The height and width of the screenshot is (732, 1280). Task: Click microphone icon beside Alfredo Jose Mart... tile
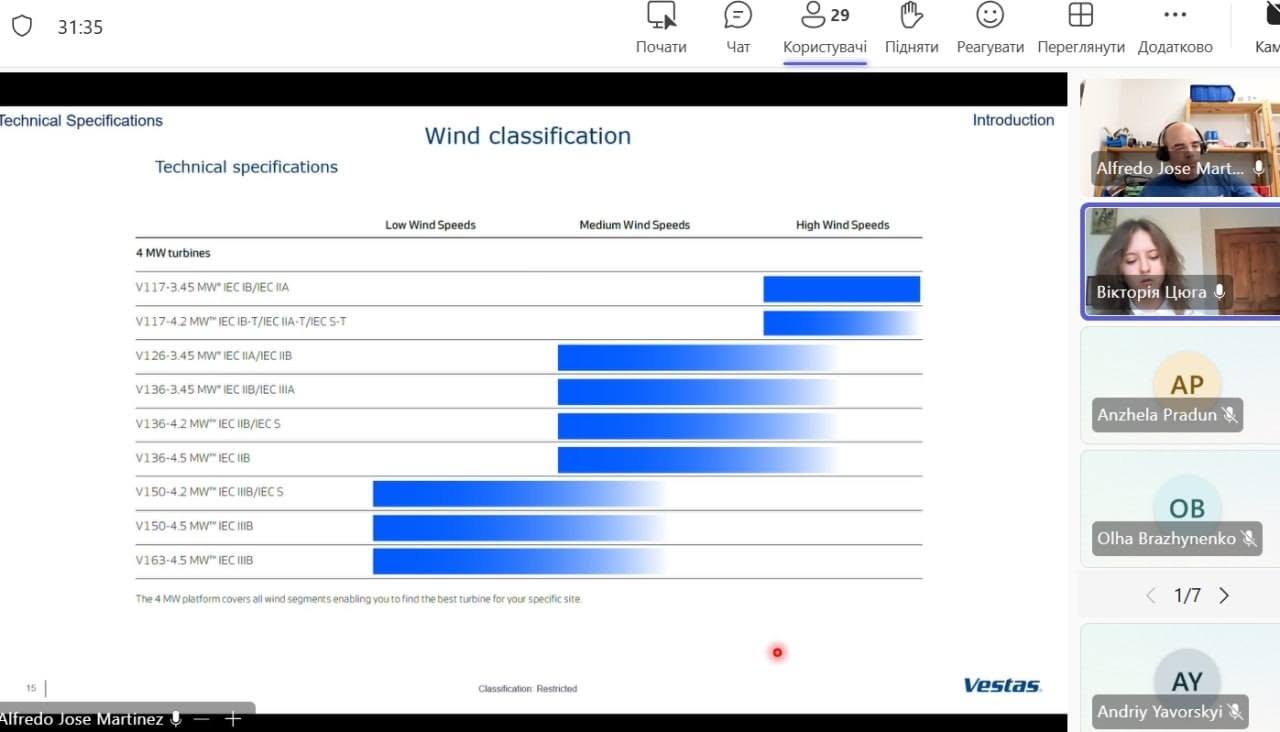point(1259,168)
